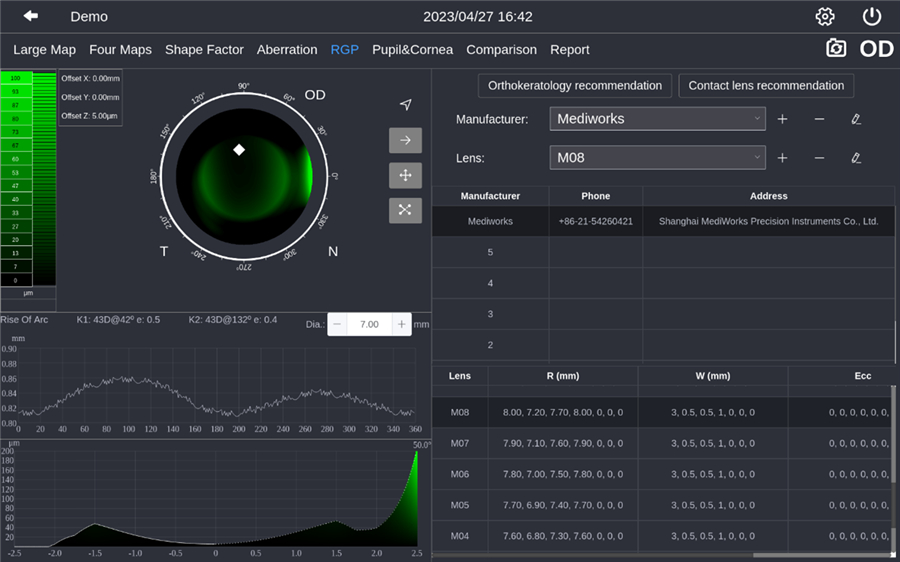Switch to the Four Maps tab
The width and height of the screenshot is (900, 562).
point(121,50)
